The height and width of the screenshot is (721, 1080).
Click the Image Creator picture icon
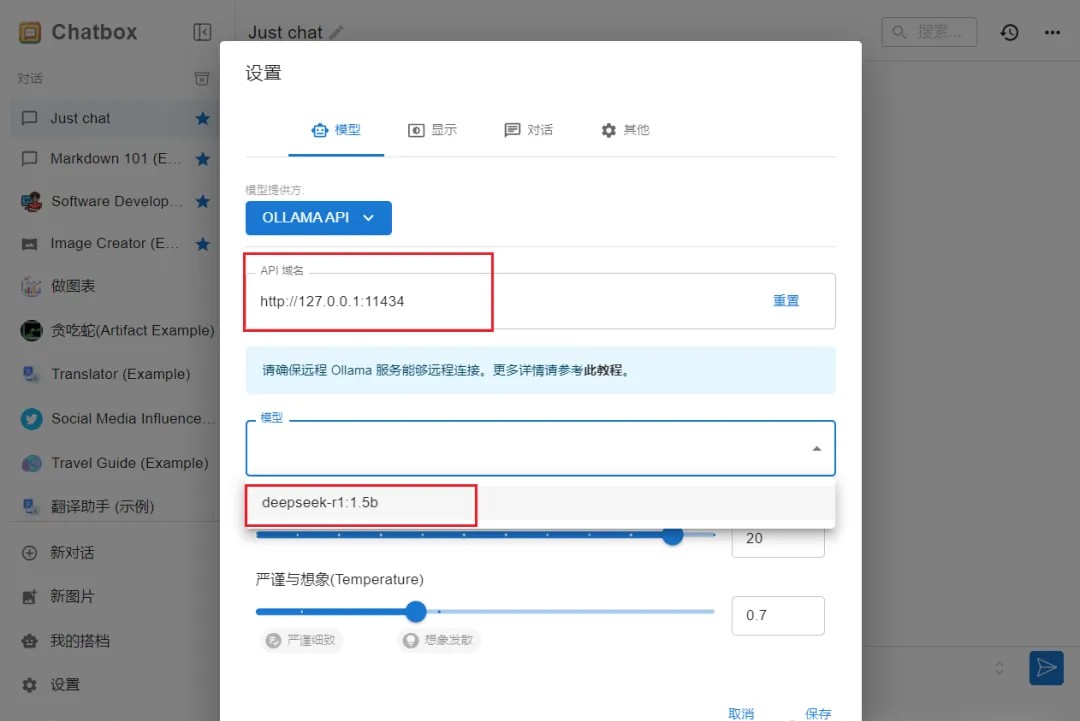pyautogui.click(x=30, y=244)
